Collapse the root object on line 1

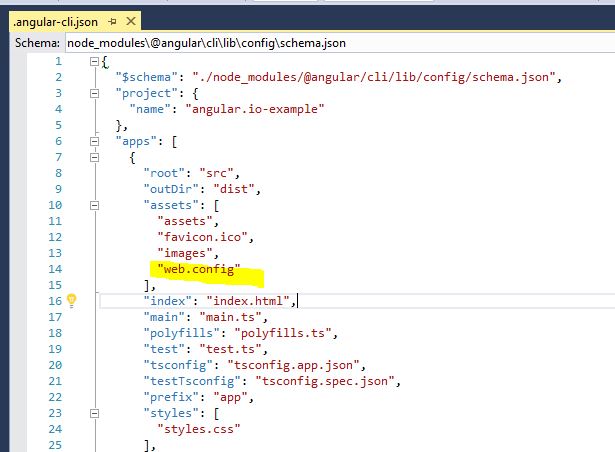click(94, 61)
